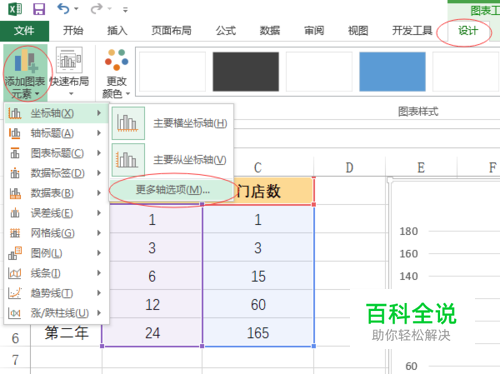The width and height of the screenshot is (500, 374).
Task: Switch to the 插入 tab
Action: coord(117,31)
